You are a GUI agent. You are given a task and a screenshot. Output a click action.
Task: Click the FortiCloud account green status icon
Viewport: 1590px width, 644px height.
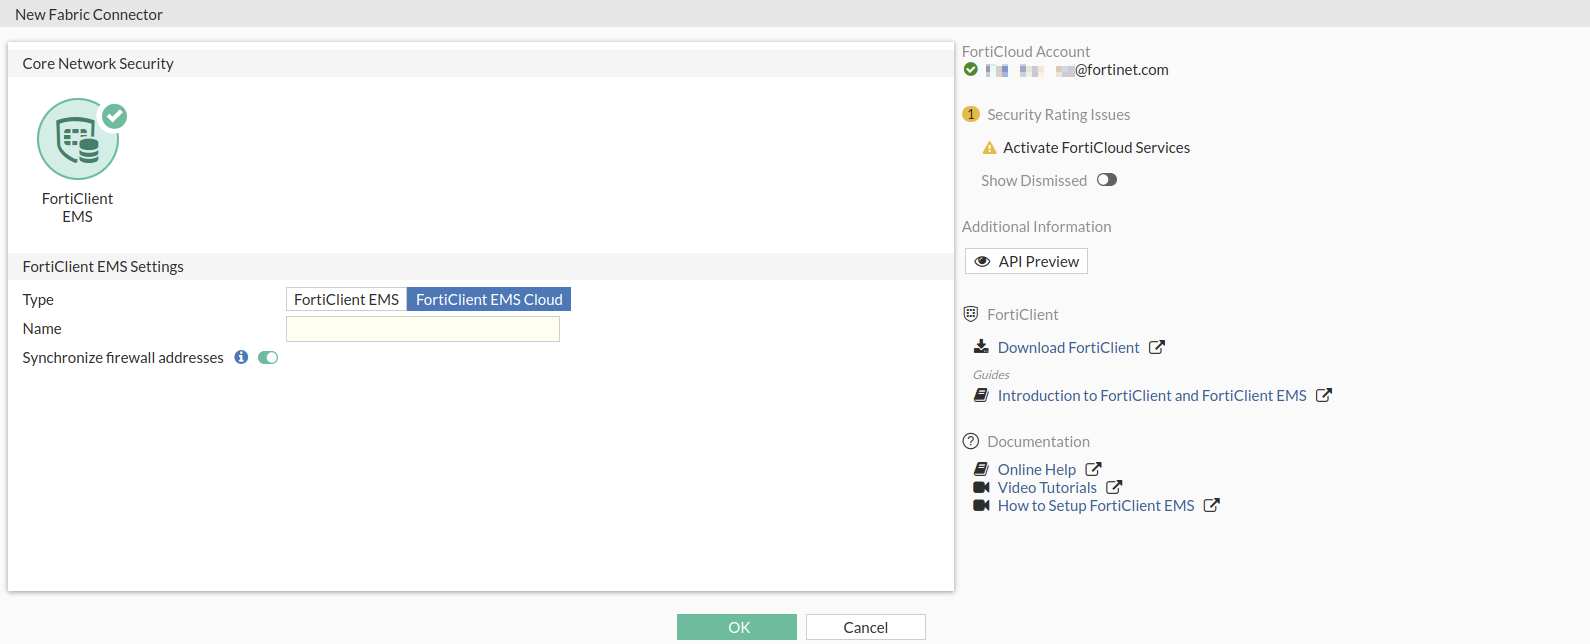click(x=970, y=69)
